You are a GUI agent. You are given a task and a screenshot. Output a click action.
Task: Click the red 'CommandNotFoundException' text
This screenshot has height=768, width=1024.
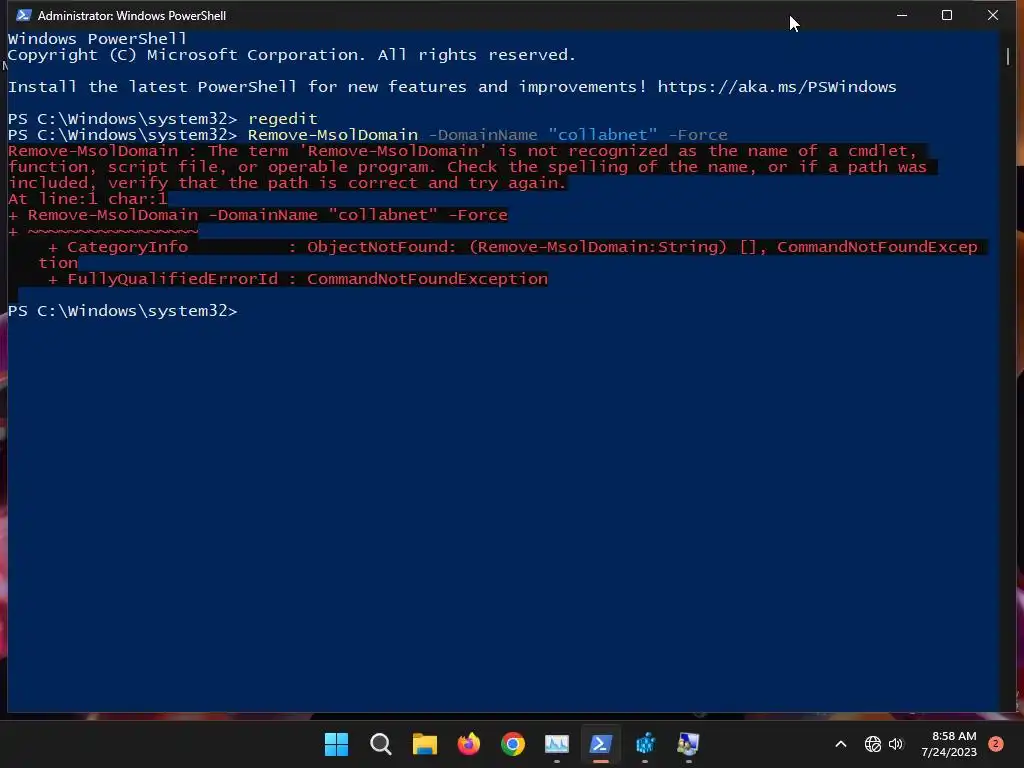point(427,279)
